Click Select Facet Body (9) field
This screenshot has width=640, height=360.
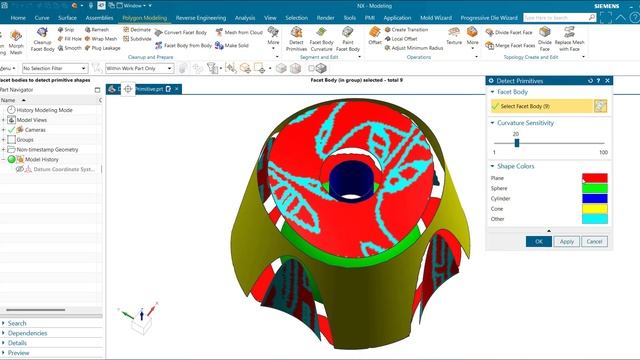(x=542, y=106)
